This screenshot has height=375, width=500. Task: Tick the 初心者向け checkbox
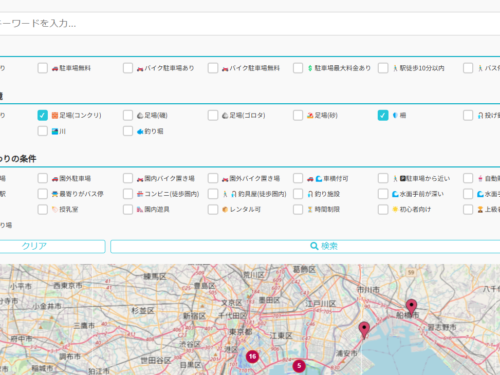coord(383,210)
